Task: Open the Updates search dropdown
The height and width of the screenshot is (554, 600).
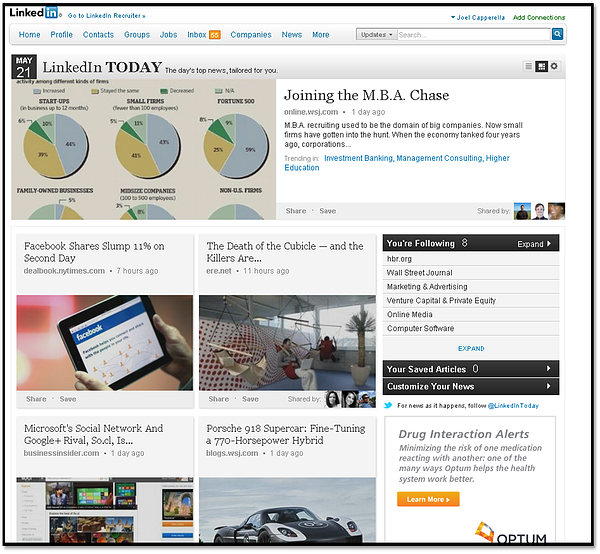Action: (377, 34)
